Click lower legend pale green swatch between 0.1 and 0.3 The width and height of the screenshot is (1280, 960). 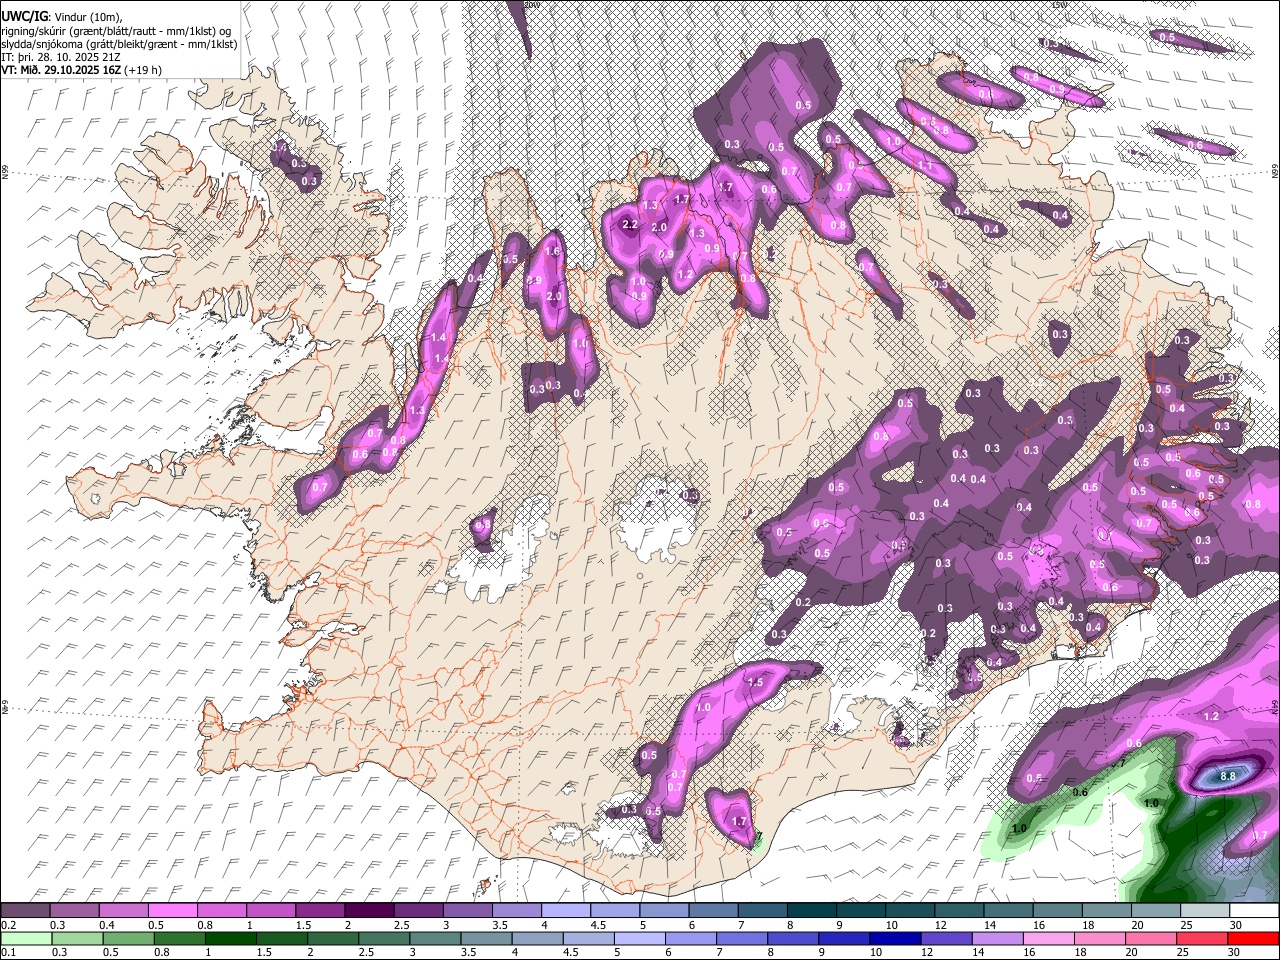tap(25, 939)
